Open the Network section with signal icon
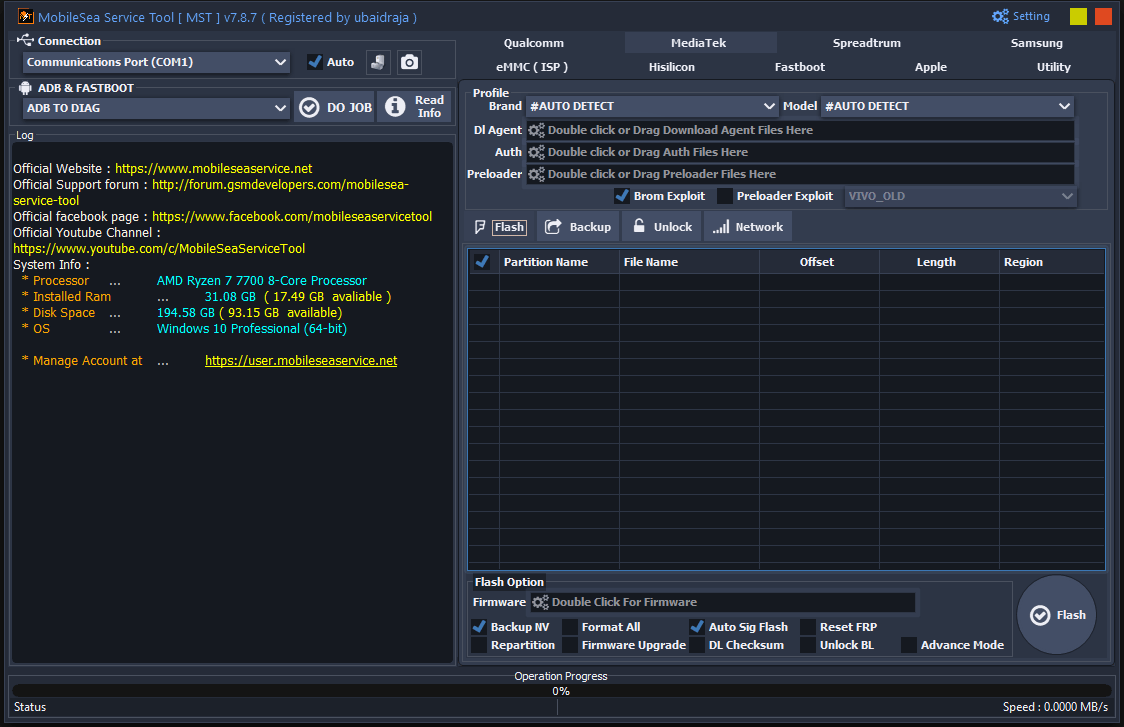Image resolution: width=1124 pixels, height=727 pixels. 747,226
